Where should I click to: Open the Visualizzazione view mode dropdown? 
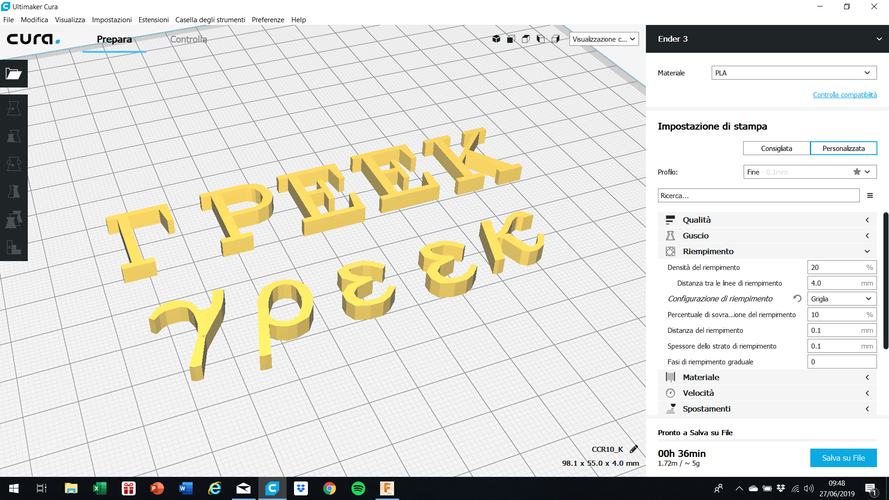[x=604, y=39]
